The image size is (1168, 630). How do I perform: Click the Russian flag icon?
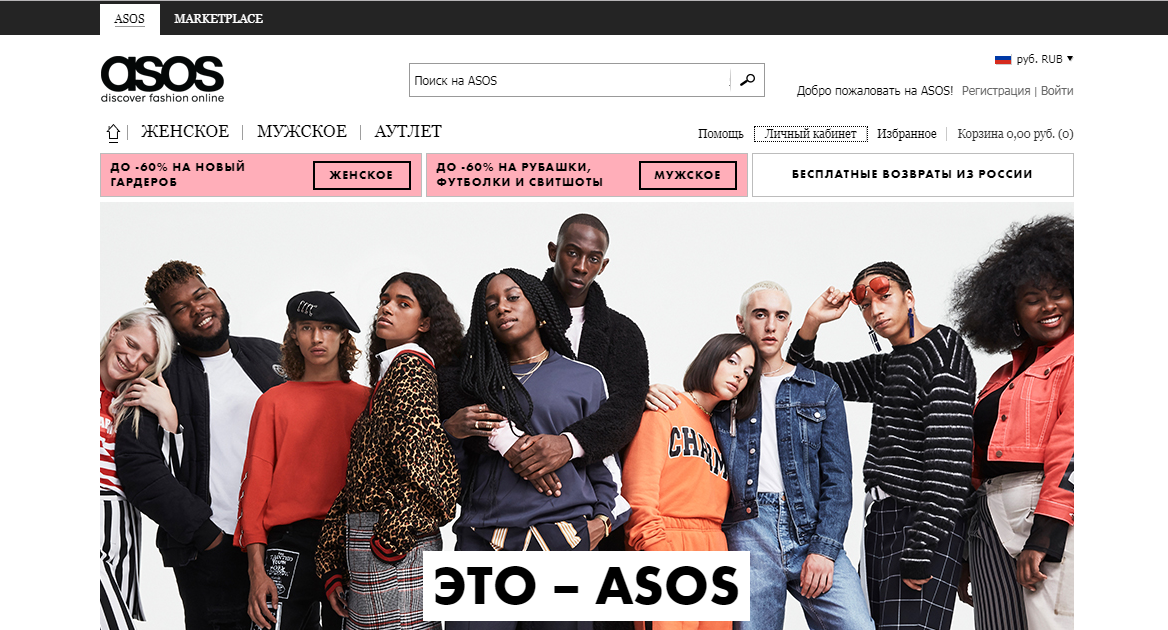pos(1003,59)
